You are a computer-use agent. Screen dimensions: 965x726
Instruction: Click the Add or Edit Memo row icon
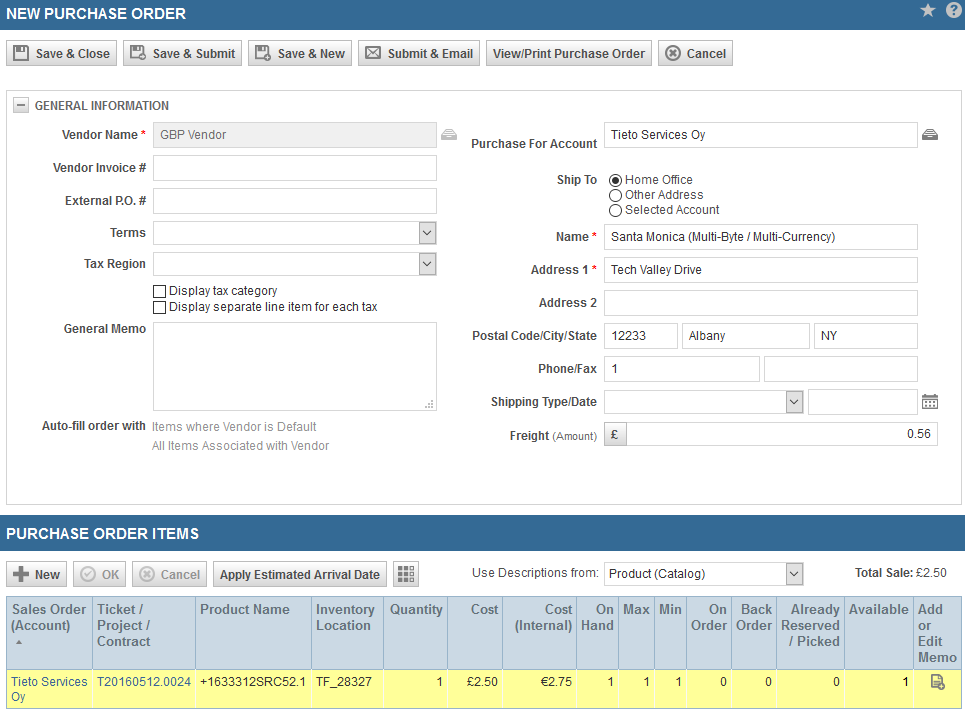pos(937,682)
